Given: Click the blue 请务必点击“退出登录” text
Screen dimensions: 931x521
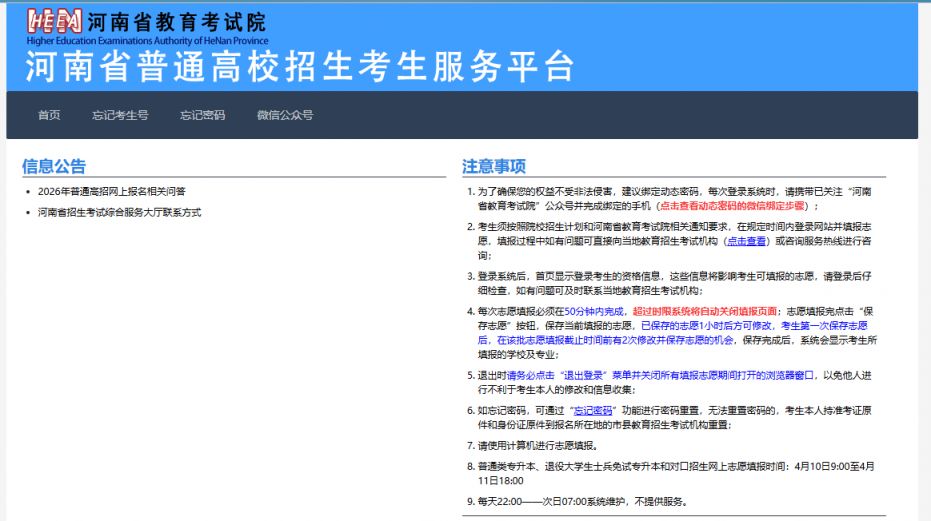Looking at the screenshot, I should tap(556, 375).
